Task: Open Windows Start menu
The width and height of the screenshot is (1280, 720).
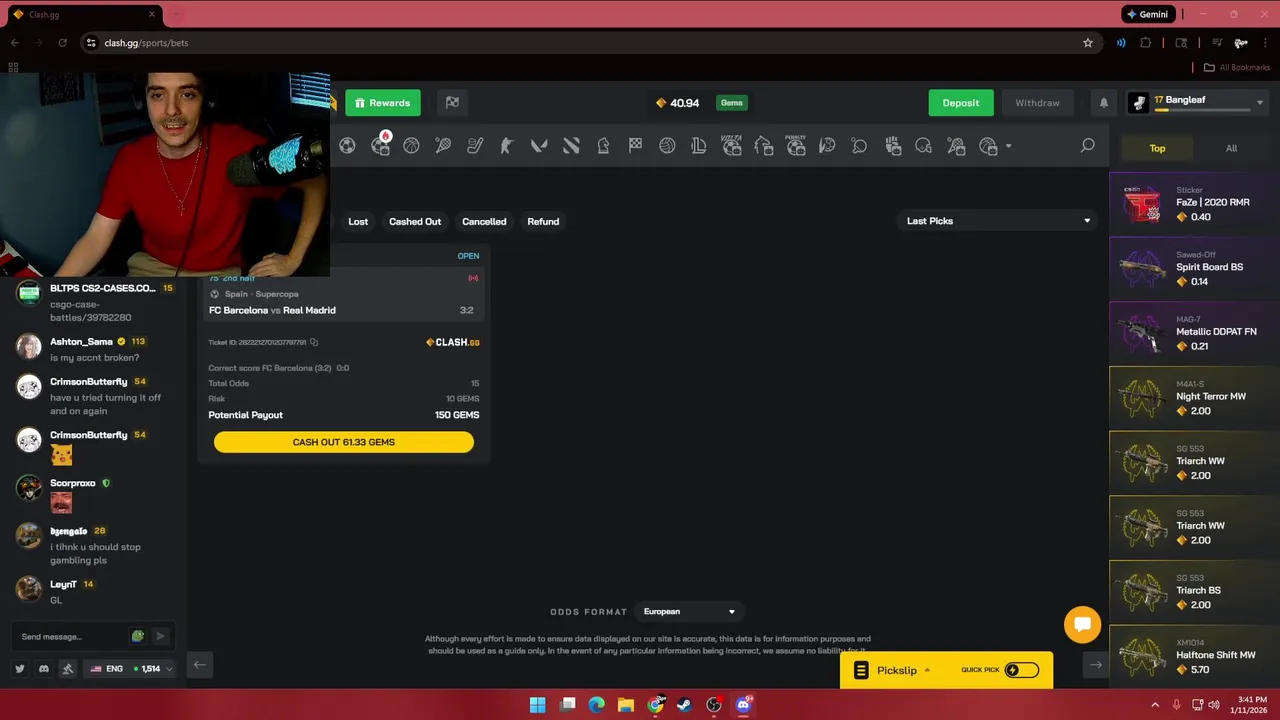Action: (x=537, y=705)
